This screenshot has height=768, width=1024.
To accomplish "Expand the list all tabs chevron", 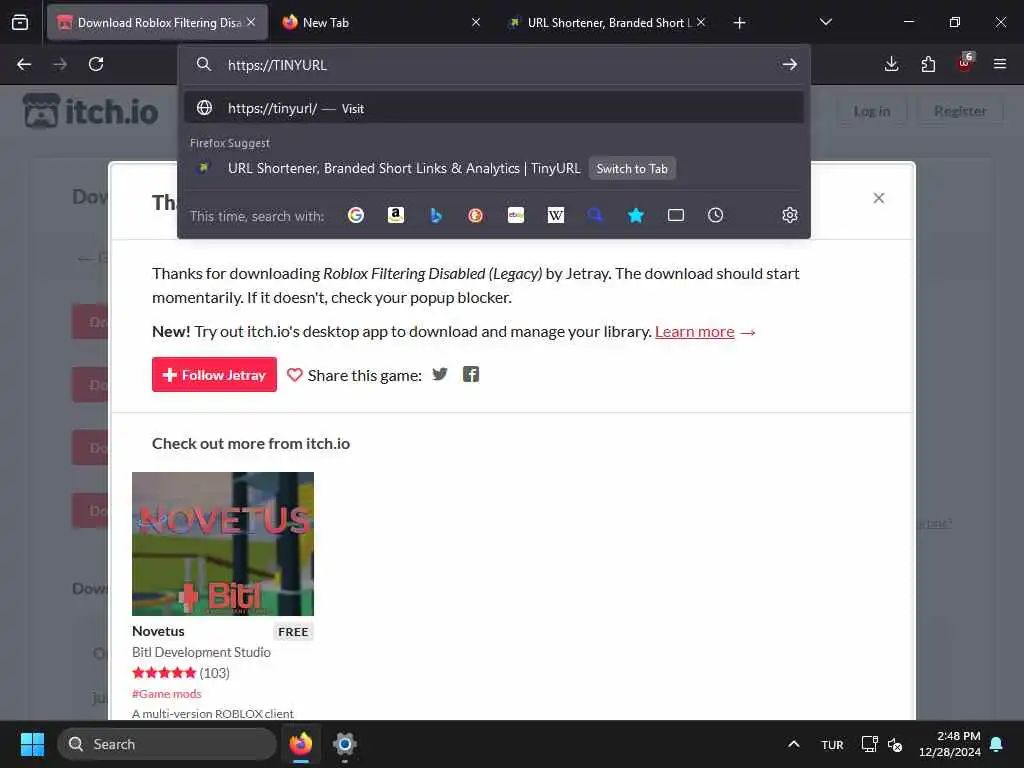I will 825,22.
